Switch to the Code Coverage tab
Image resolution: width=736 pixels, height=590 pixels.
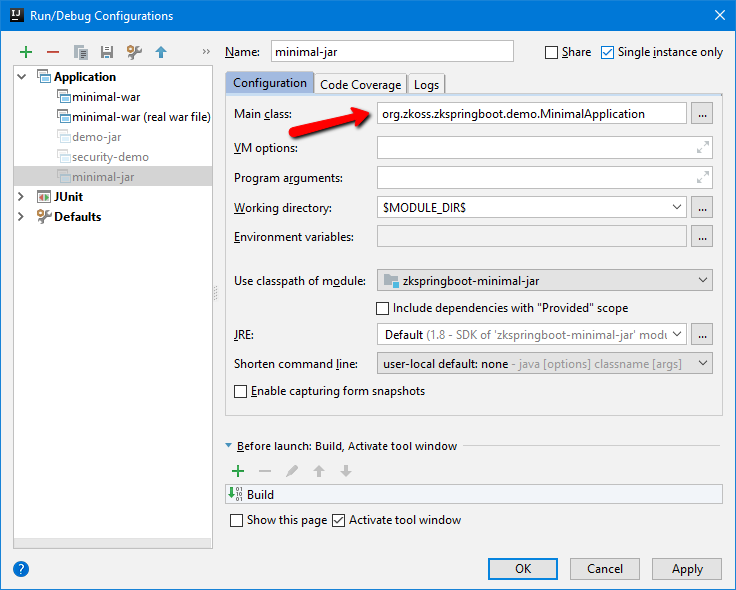[x=360, y=85]
